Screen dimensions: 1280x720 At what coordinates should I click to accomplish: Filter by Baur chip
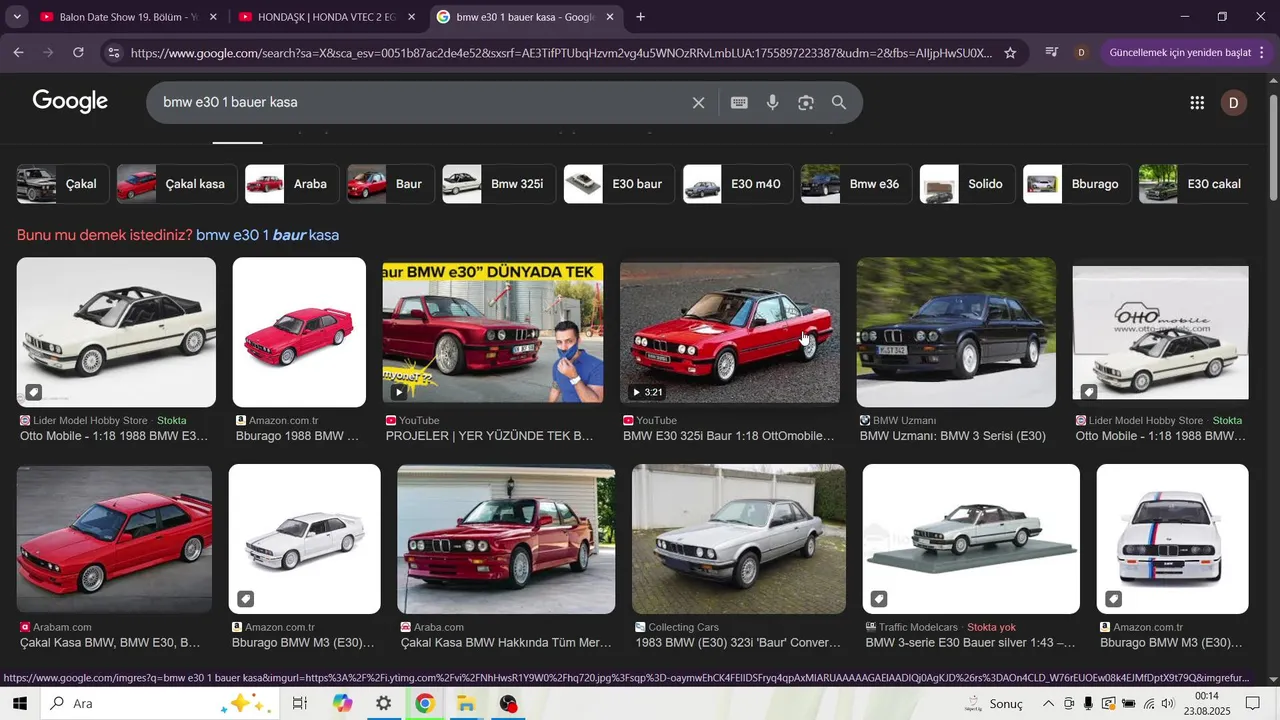point(391,184)
